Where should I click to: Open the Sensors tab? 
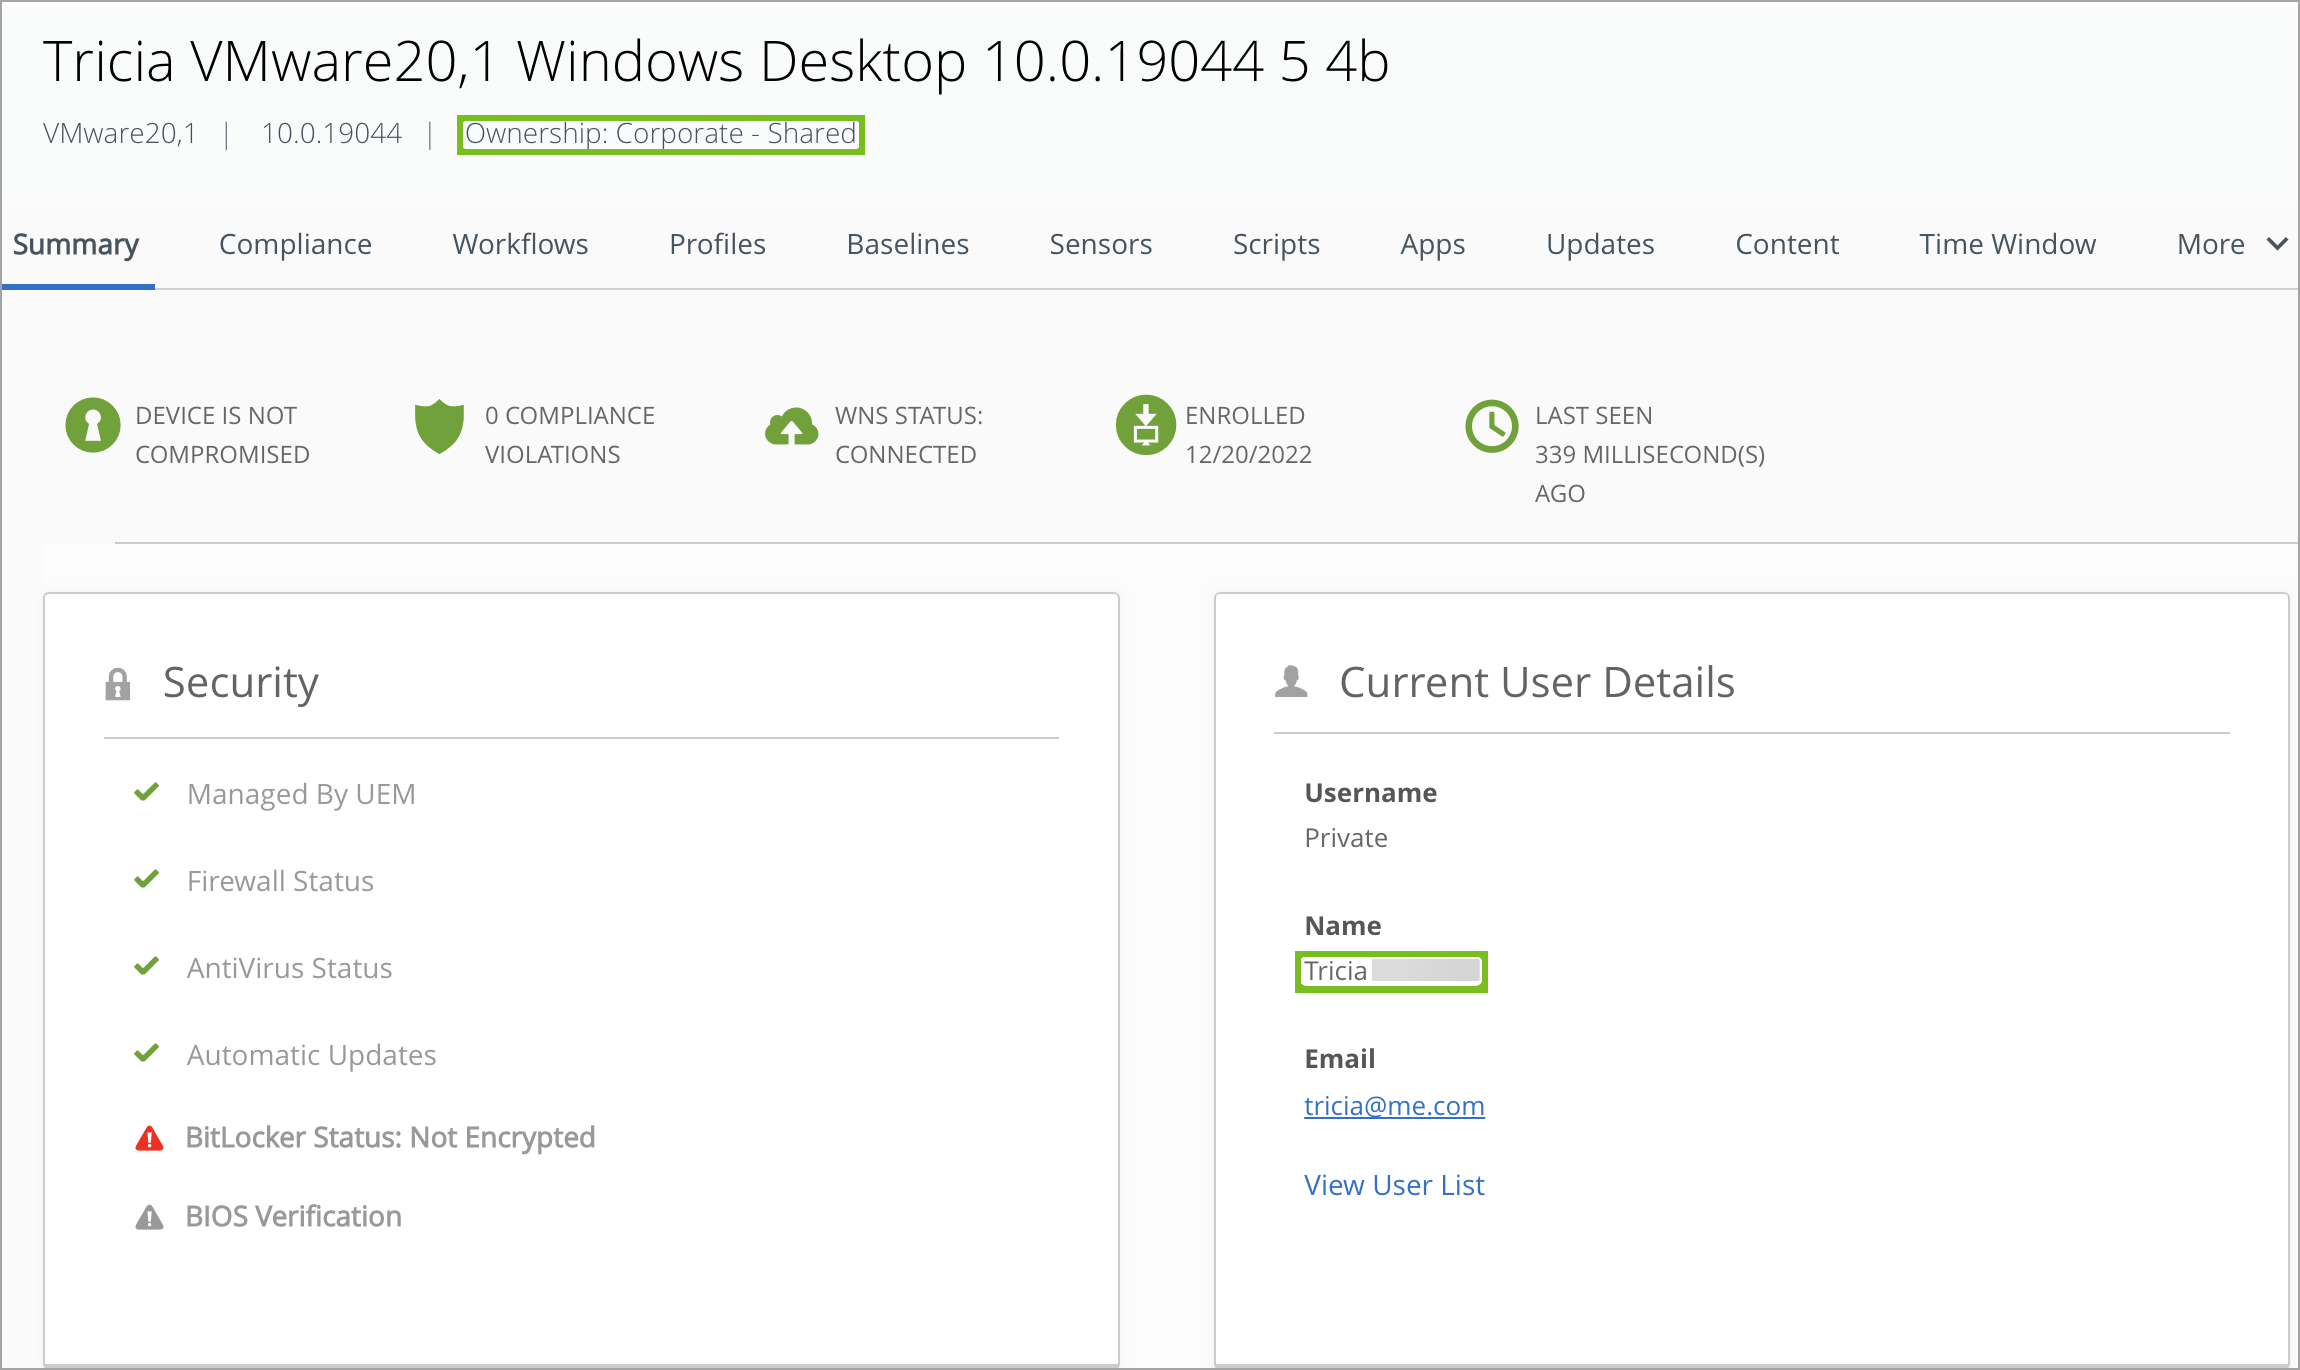click(1100, 244)
